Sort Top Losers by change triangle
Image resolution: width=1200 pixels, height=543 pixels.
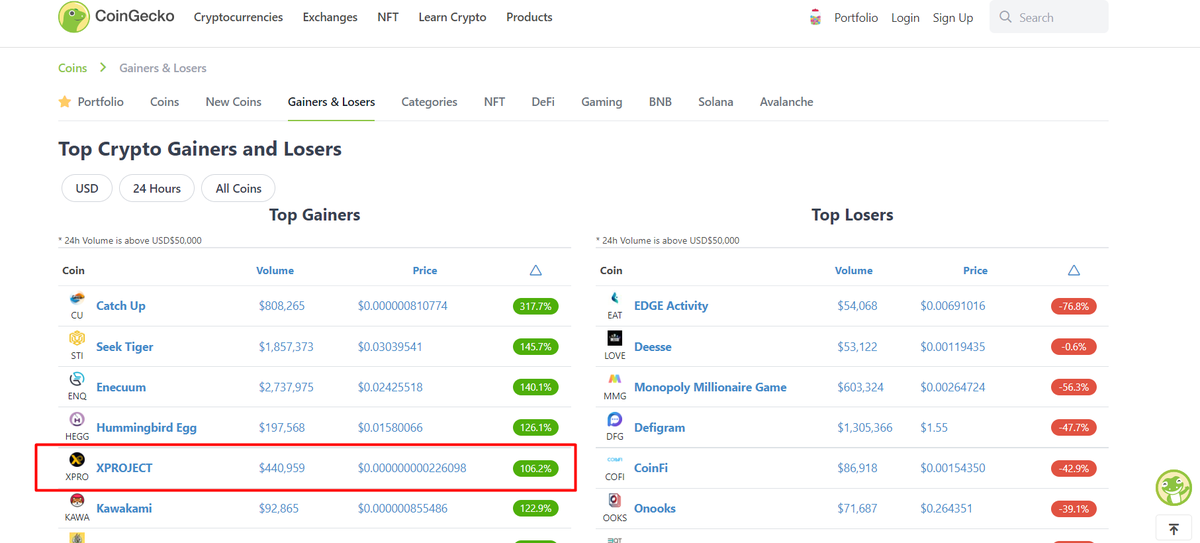point(1074,270)
